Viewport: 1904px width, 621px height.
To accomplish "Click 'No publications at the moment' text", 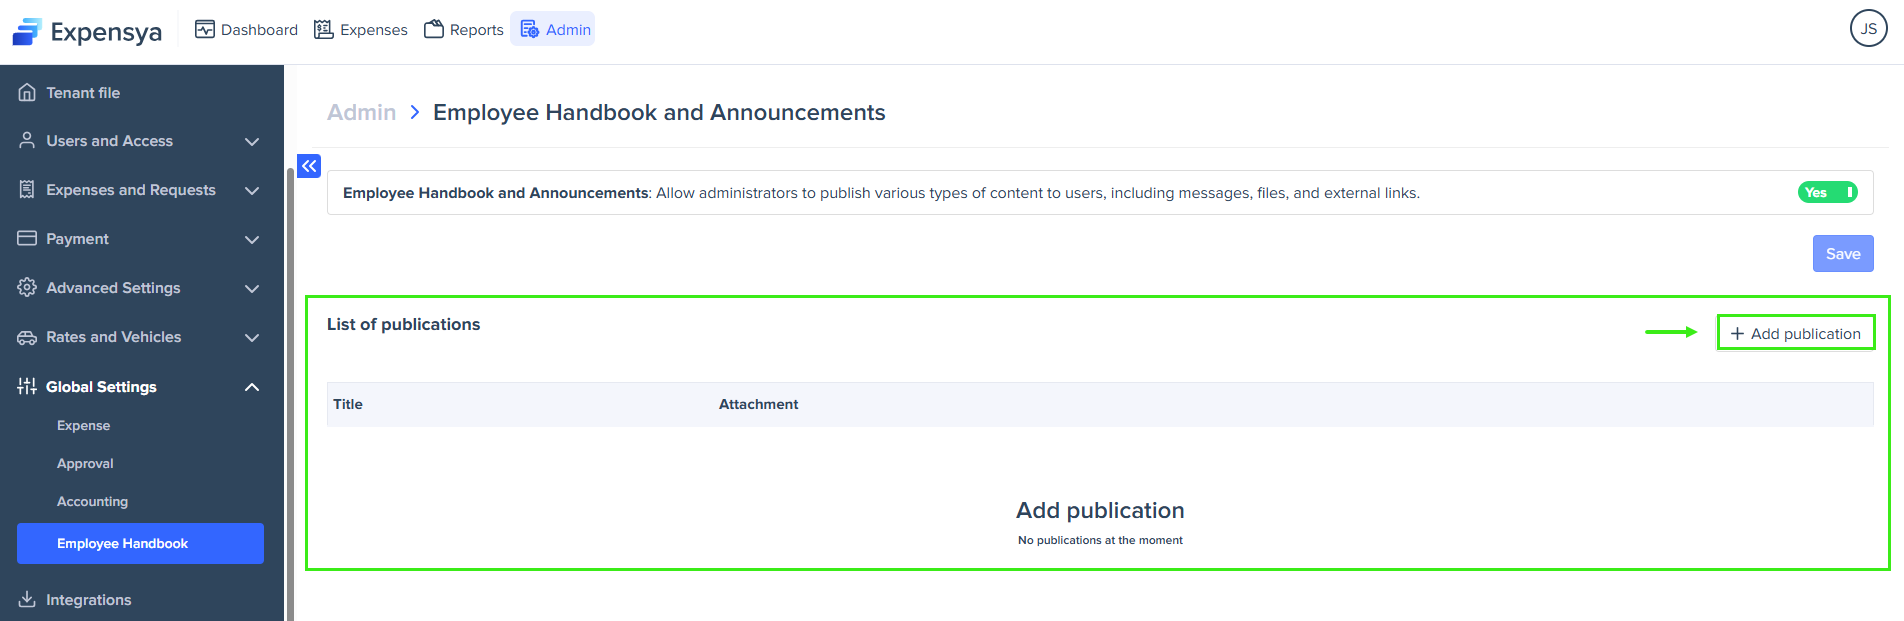I will coord(1100,540).
